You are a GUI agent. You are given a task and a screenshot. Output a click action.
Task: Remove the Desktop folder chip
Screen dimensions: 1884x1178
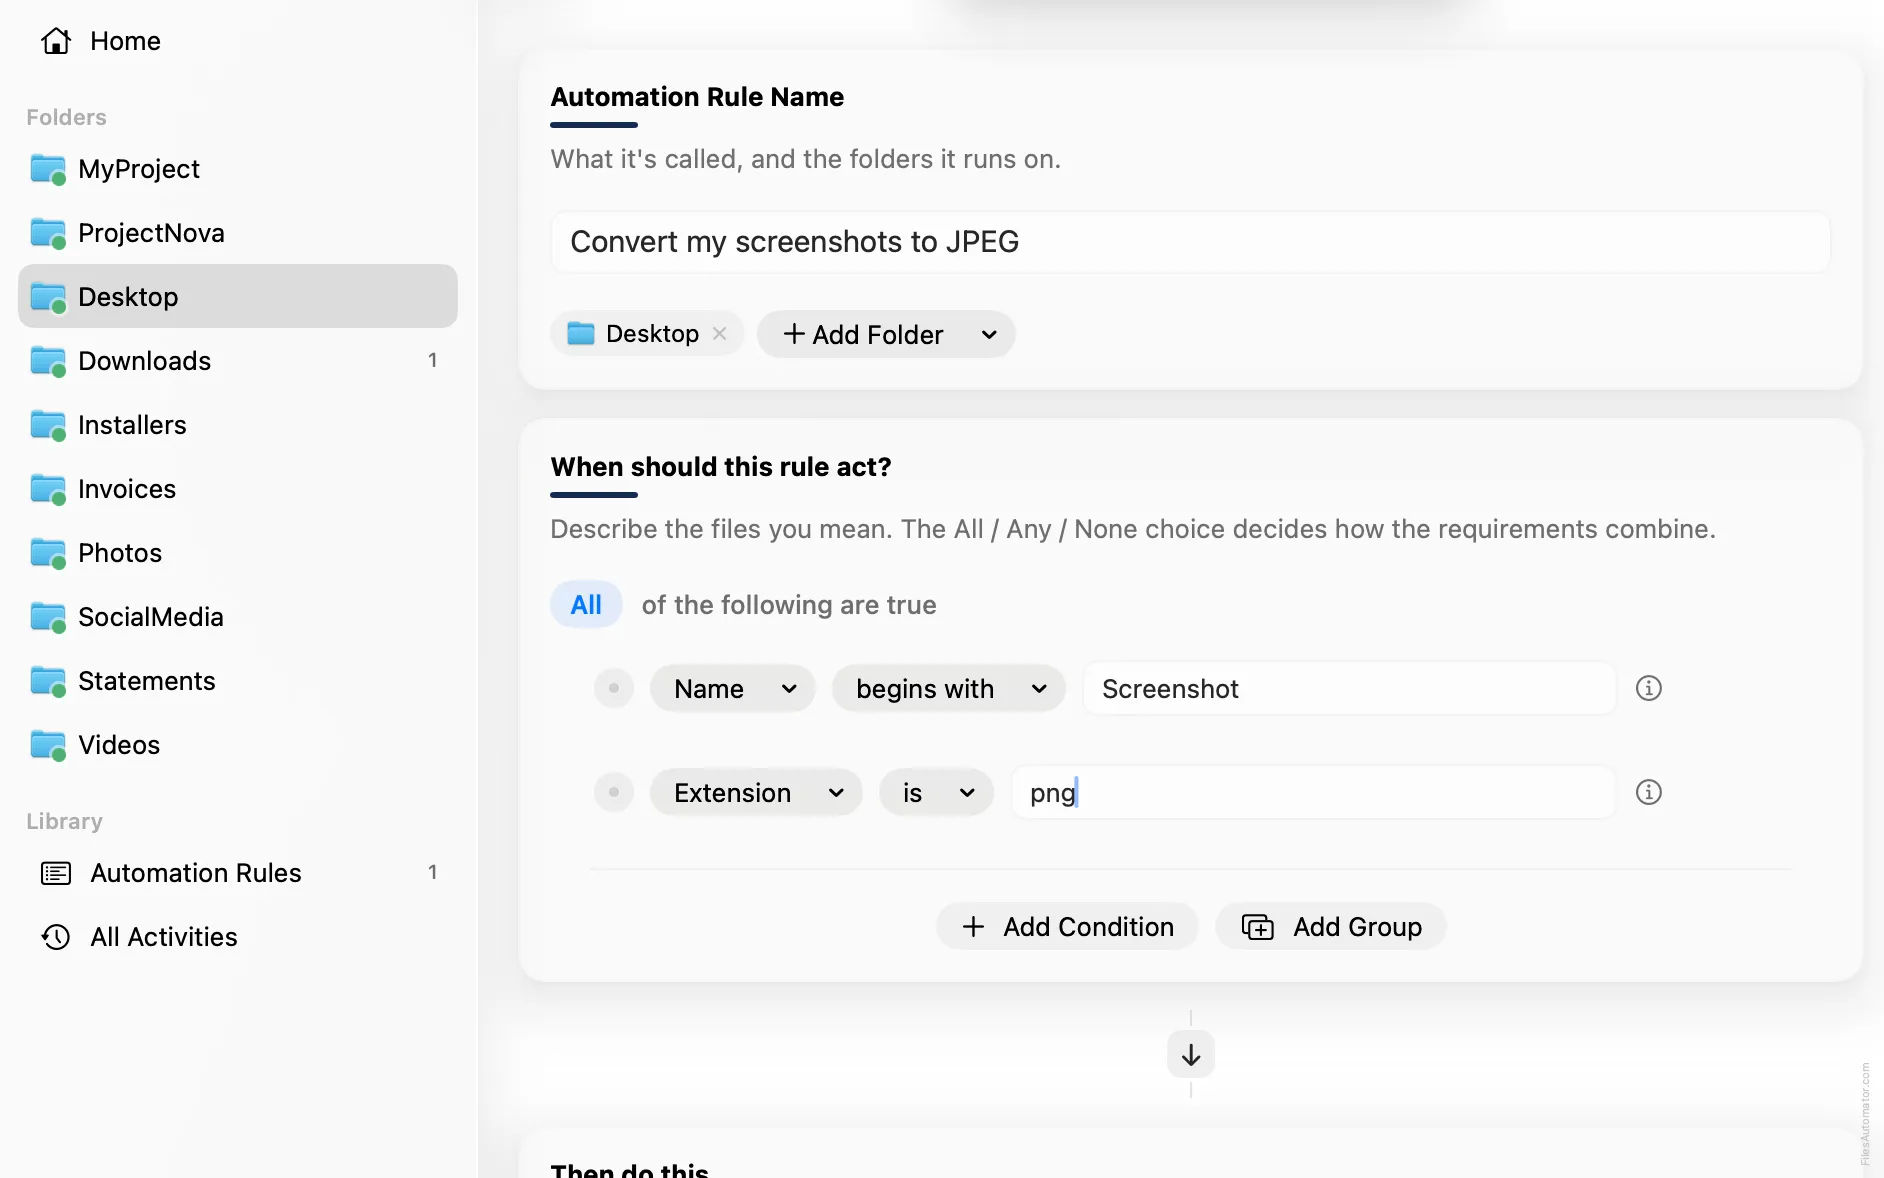719,334
